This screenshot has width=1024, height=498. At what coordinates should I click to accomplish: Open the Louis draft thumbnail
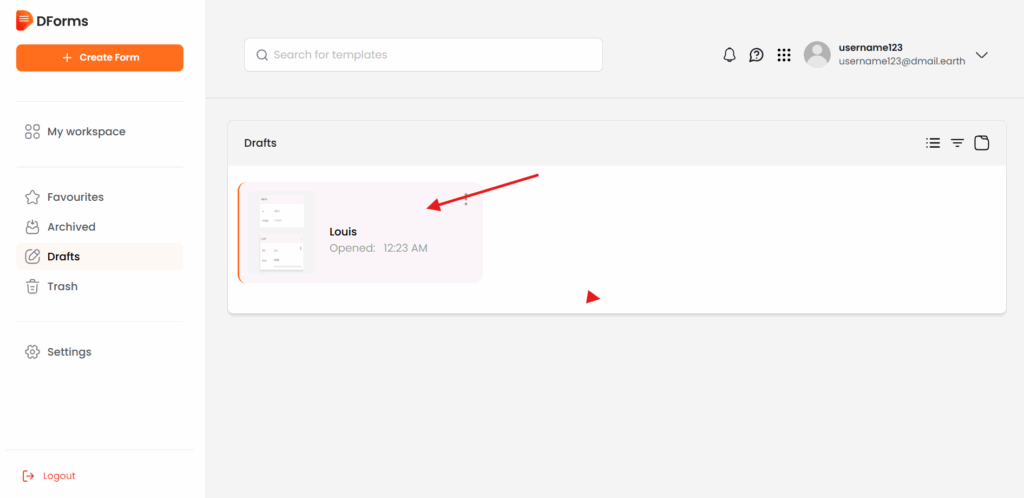pos(281,232)
